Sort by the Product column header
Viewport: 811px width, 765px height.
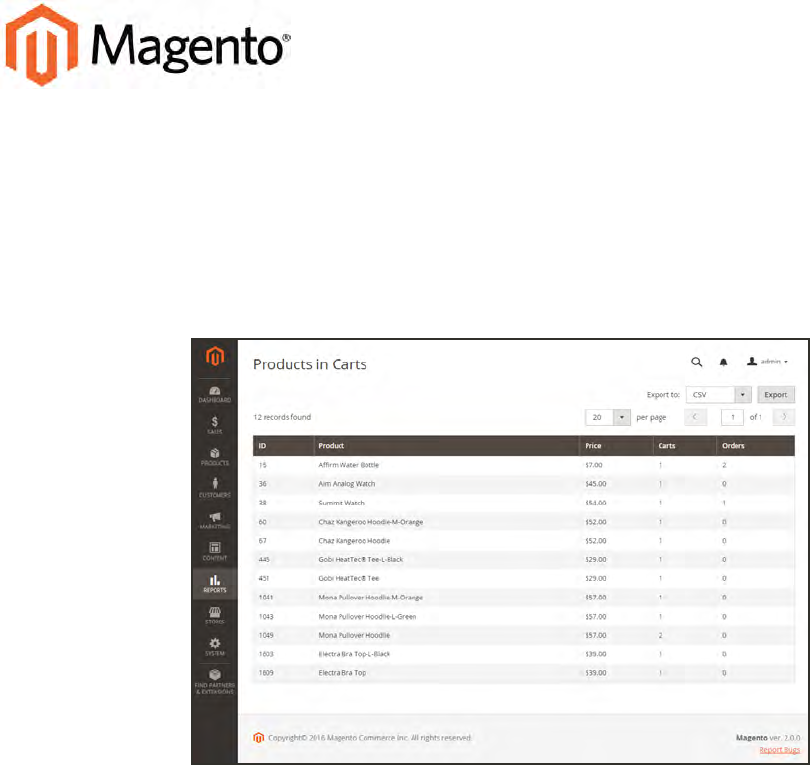click(x=446, y=446)
